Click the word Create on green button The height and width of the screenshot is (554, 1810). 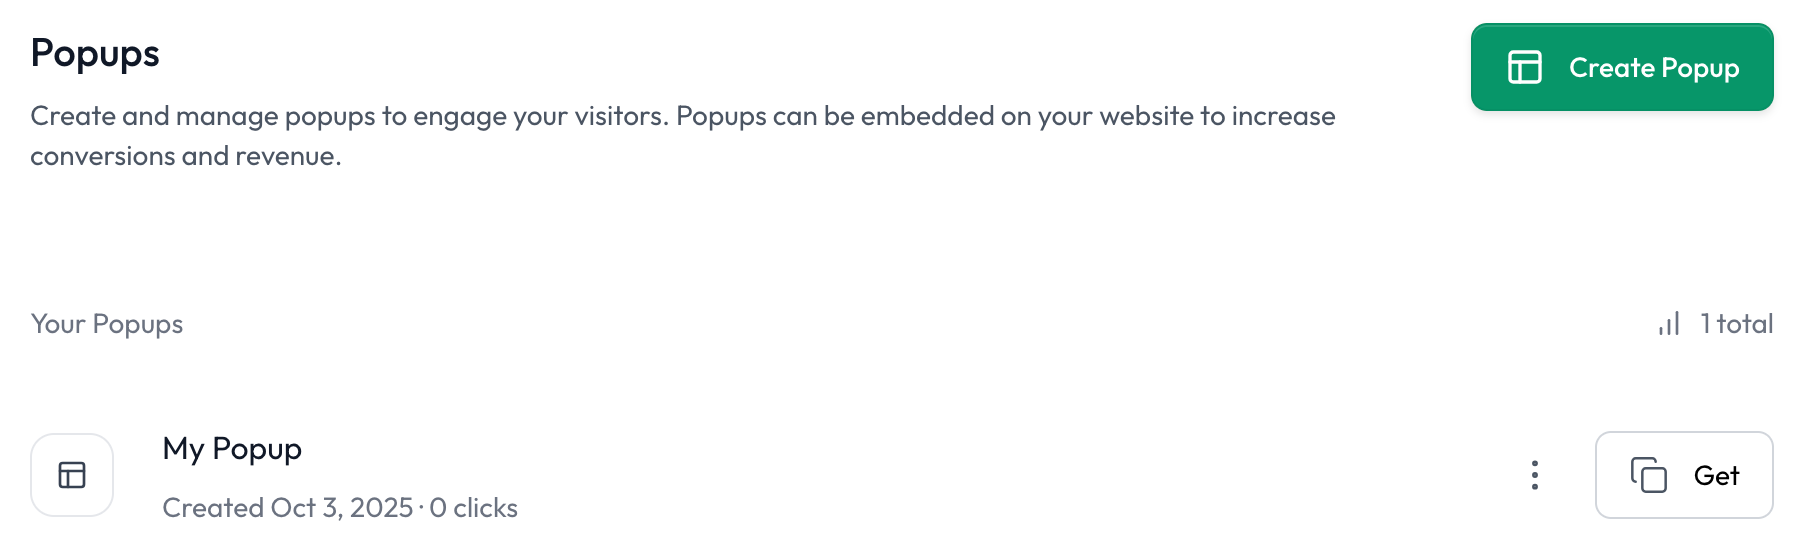(x=1612, y=67)
